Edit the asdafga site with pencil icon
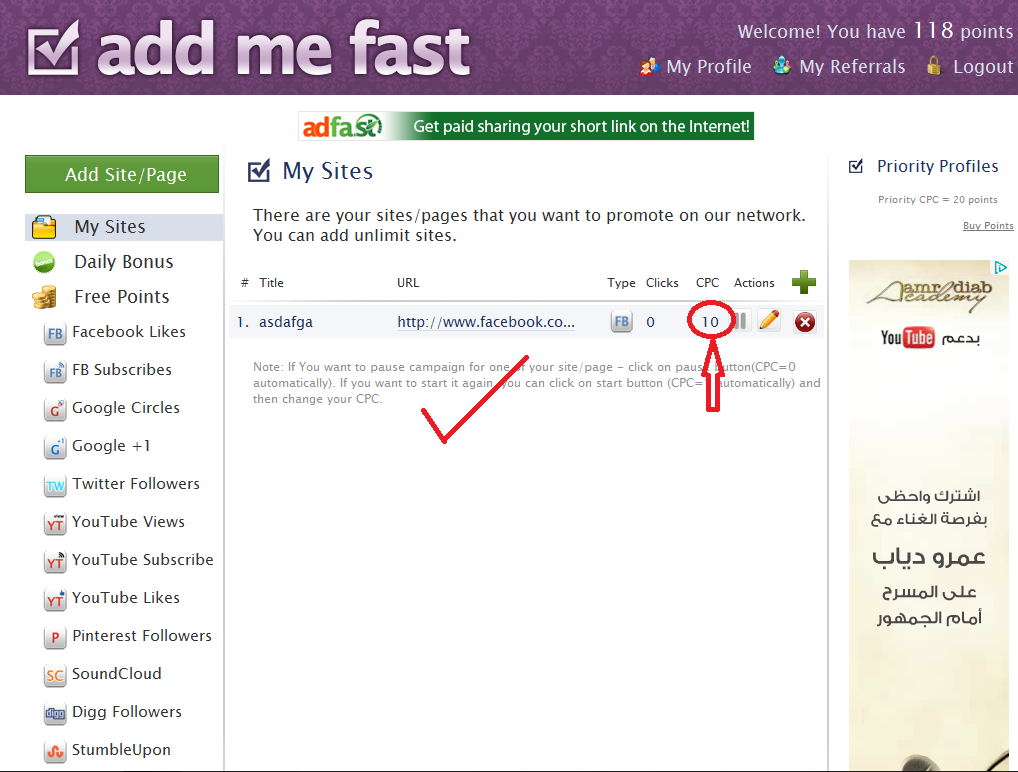 769,320
